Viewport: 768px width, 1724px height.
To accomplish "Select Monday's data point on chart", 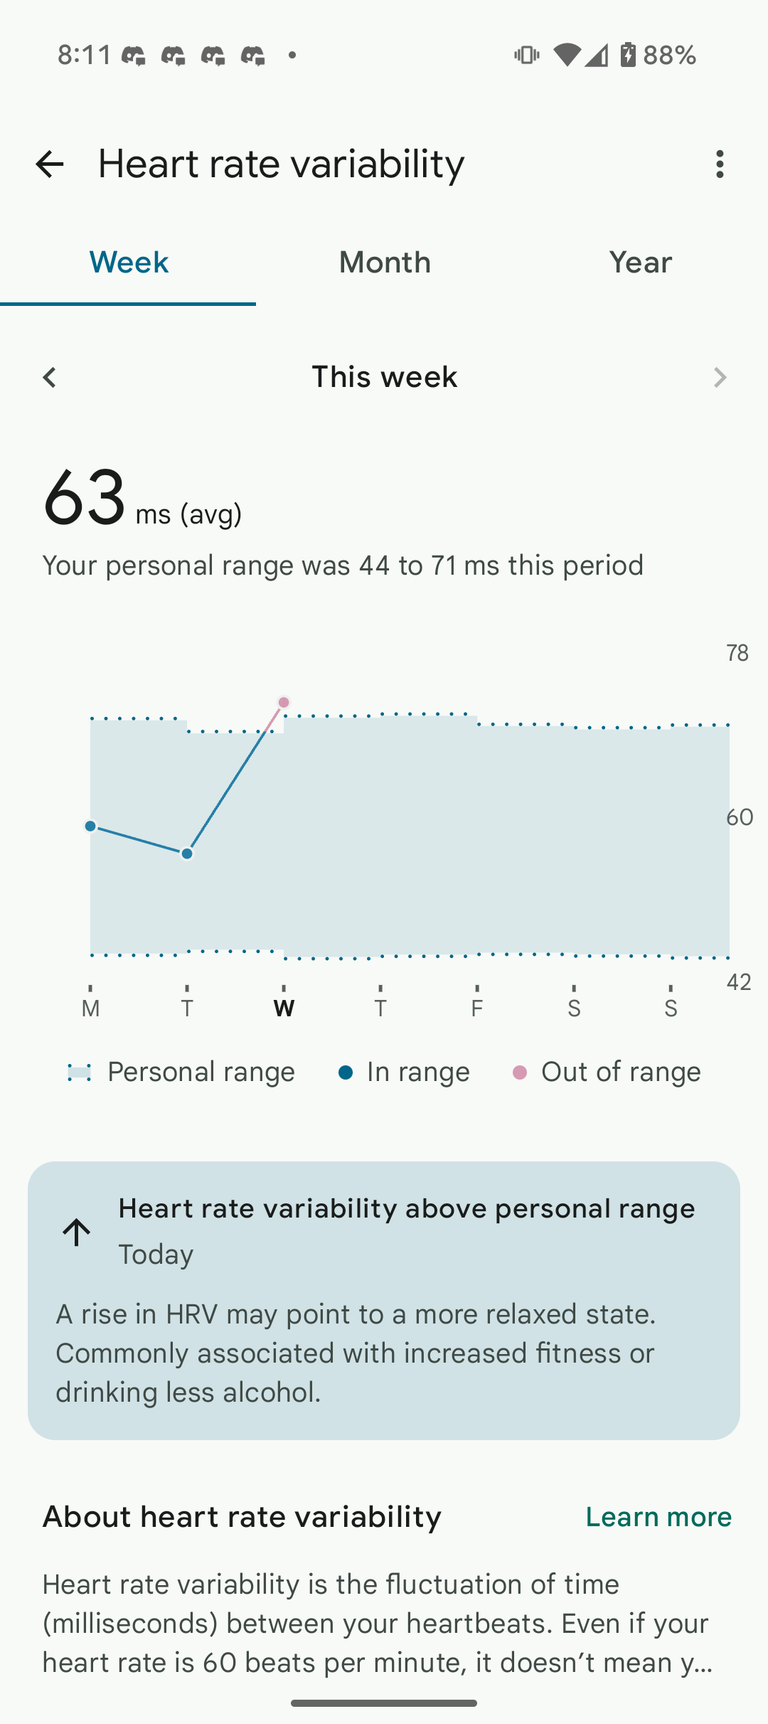I will pos(91,826).
